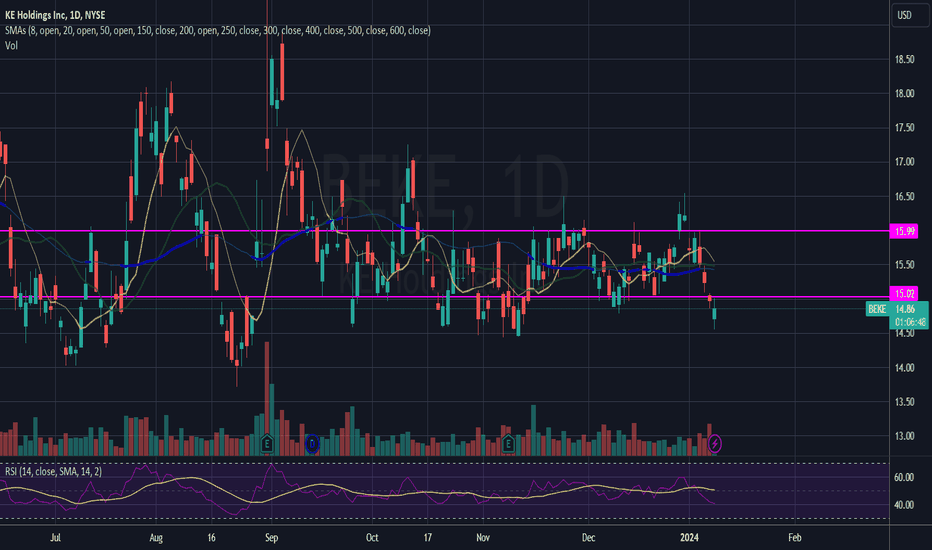Click the RSI 60.00 axis label
Screen dimensions: 932x550
[x=903, y=477]
